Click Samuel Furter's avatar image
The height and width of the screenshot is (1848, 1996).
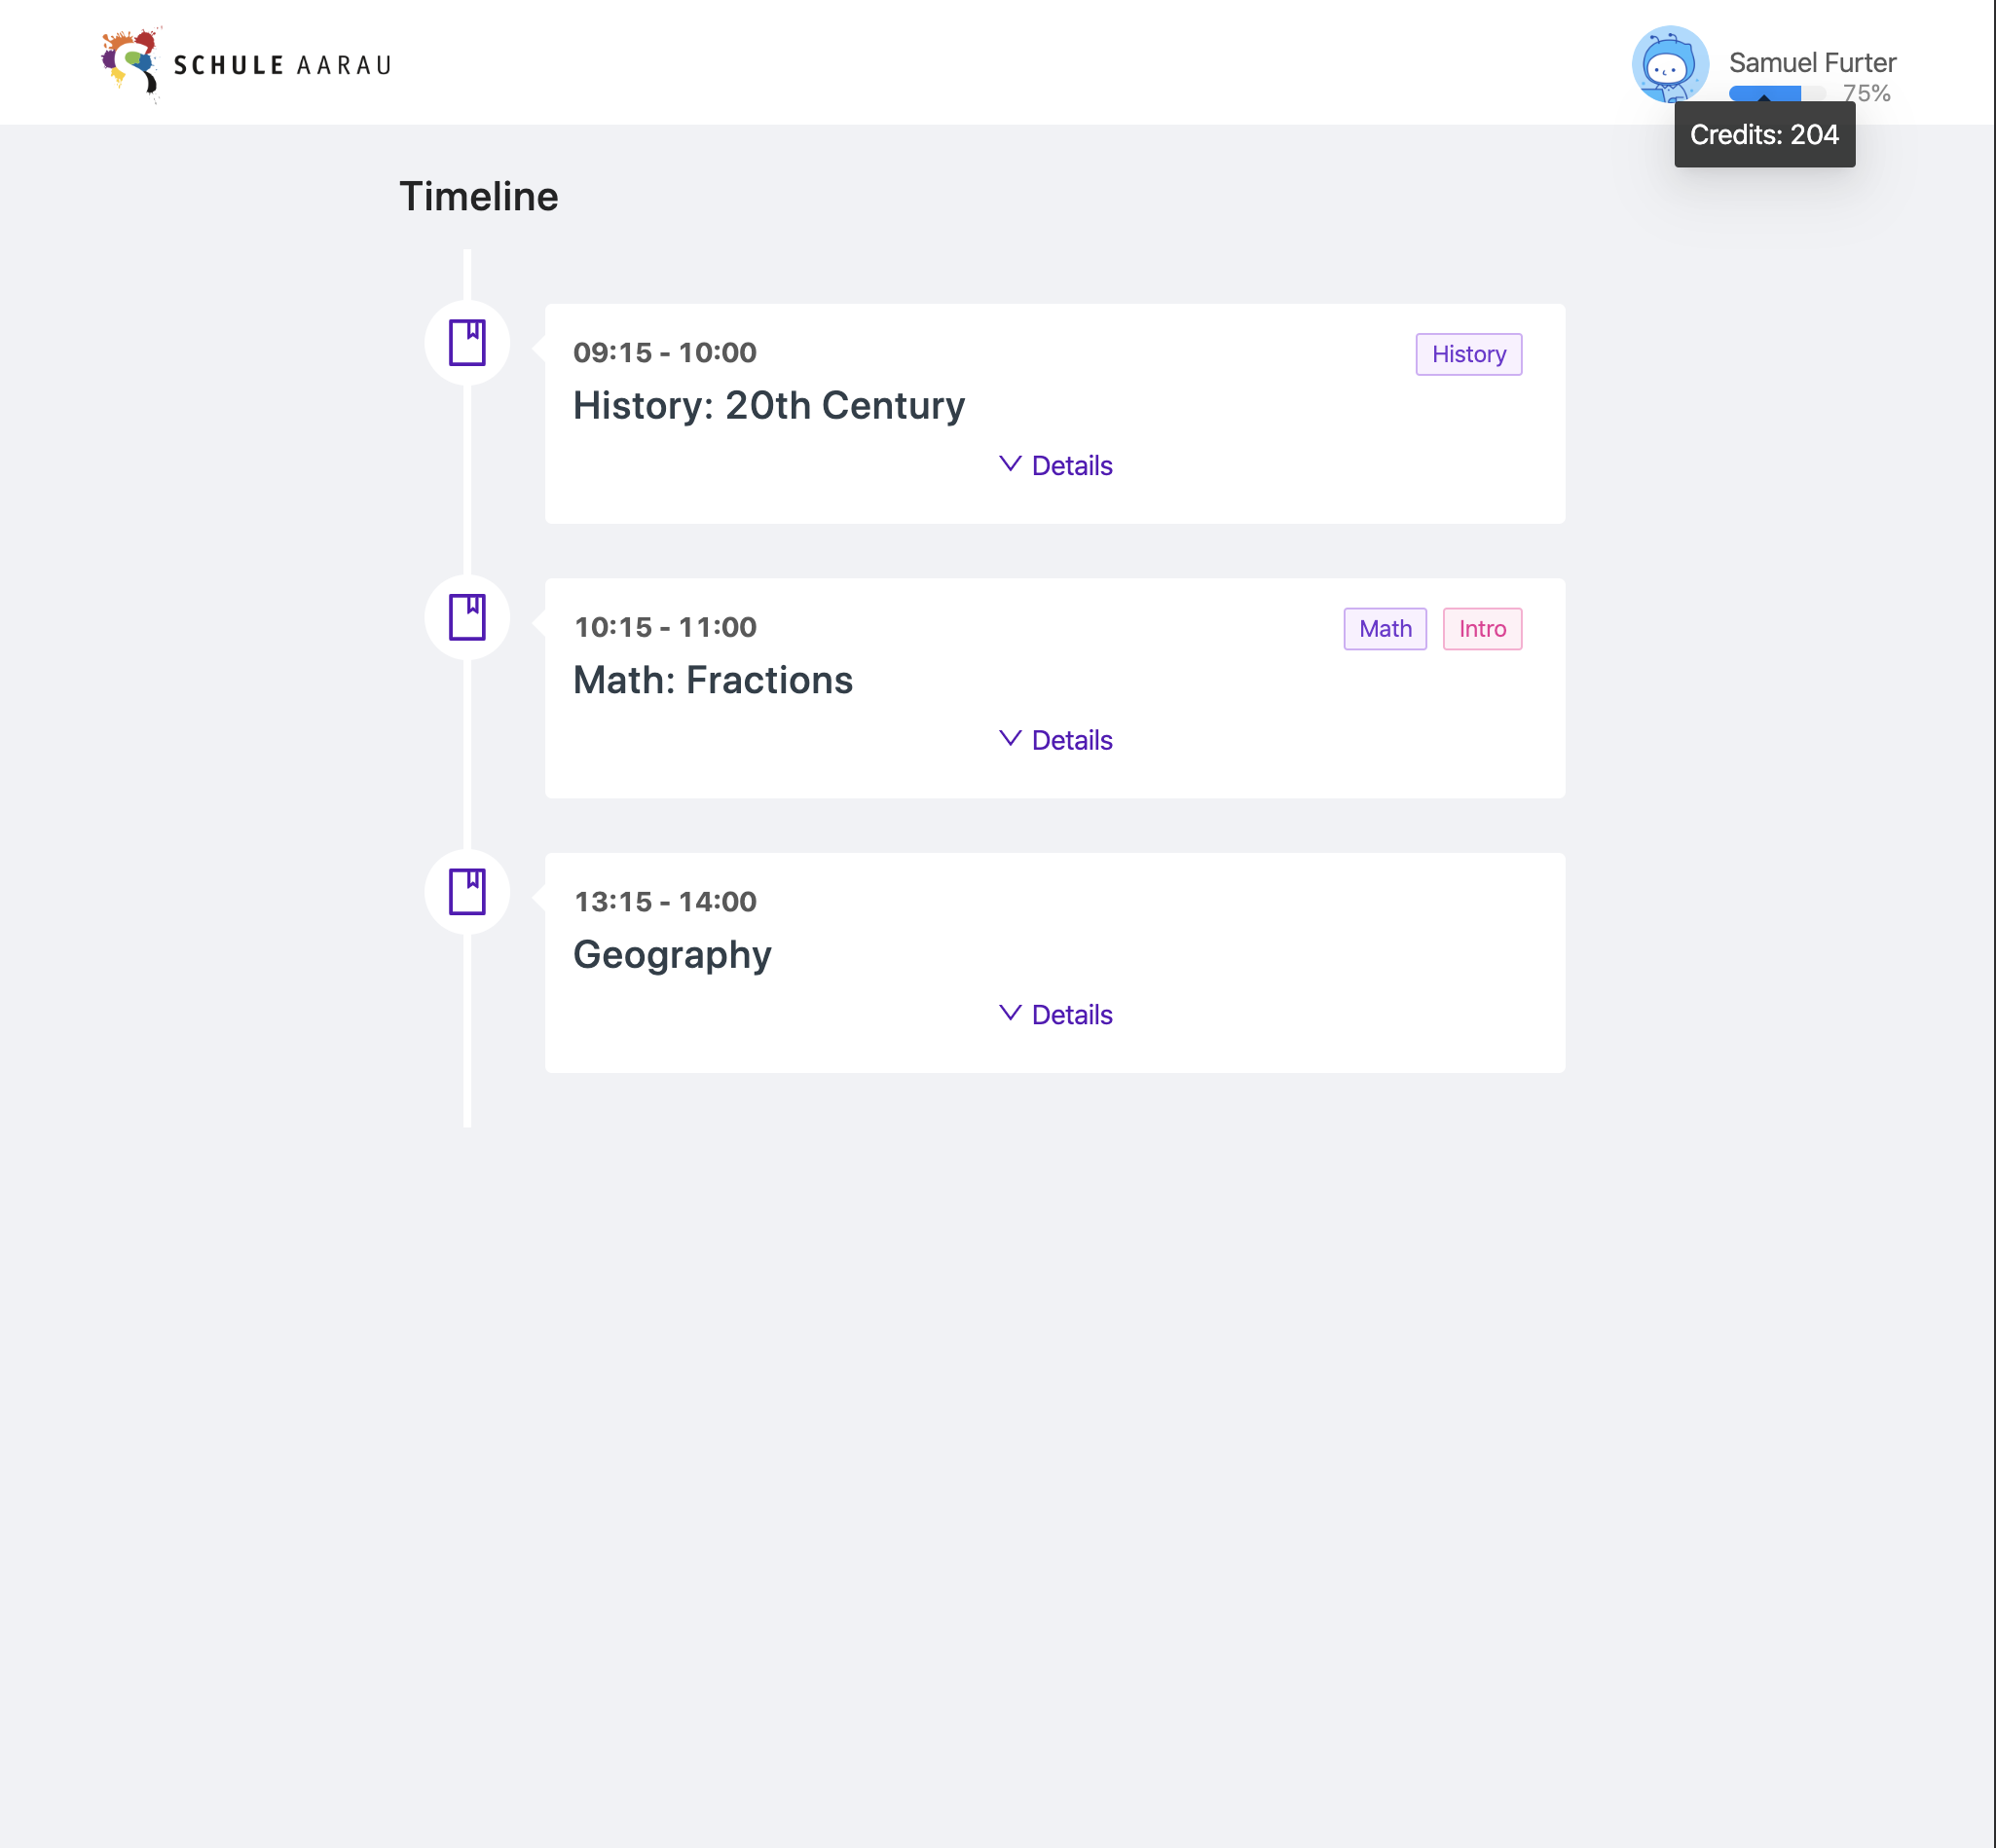coord(1669,64)
